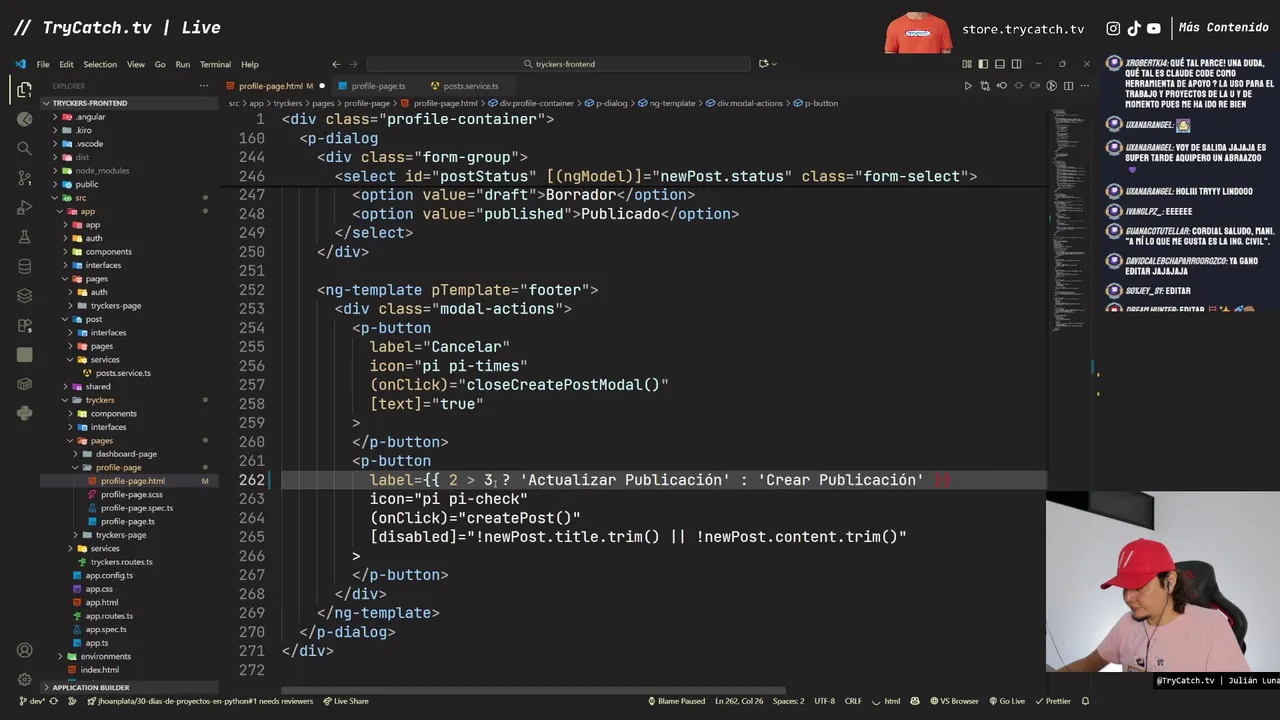The image size is (1280, 720).
Task: Click Ln 262, Col 26 in status bar
Action: [739, 701]
